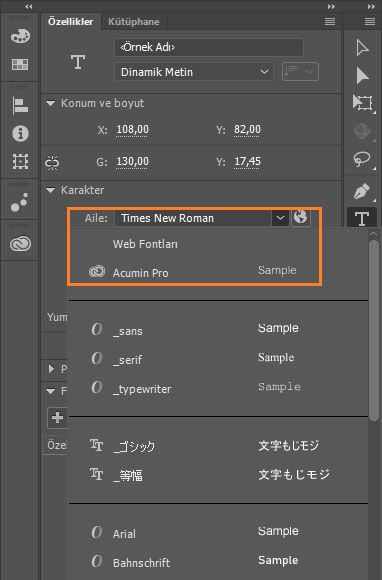
Task: Open the Özellikler panel options menu
Action: pos(330,22)
